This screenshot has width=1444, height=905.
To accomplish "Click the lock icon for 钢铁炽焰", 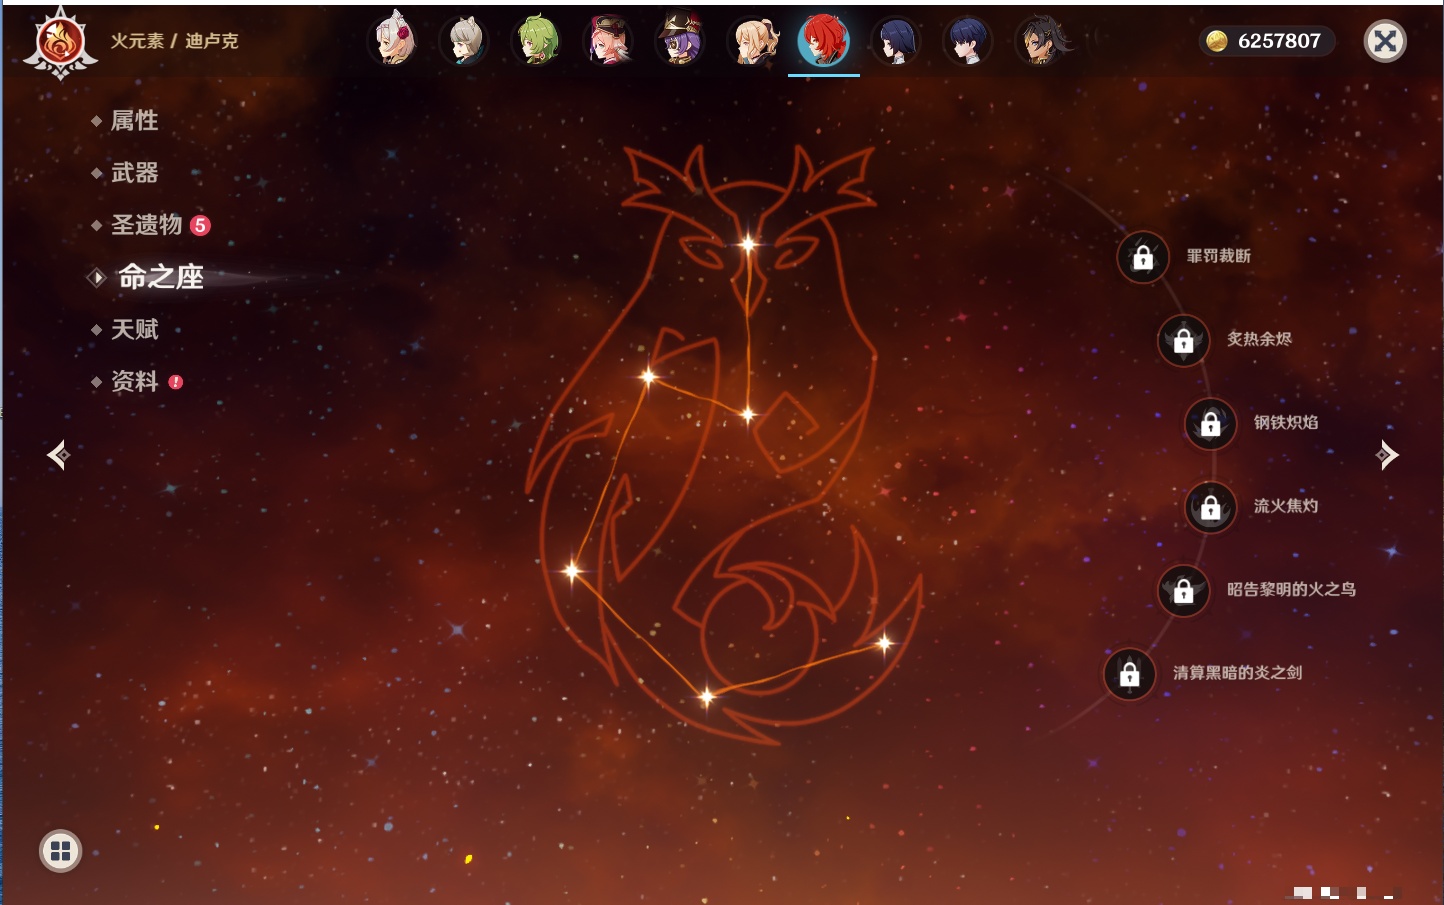I will pyautogui.click(x=1211, y=423).
